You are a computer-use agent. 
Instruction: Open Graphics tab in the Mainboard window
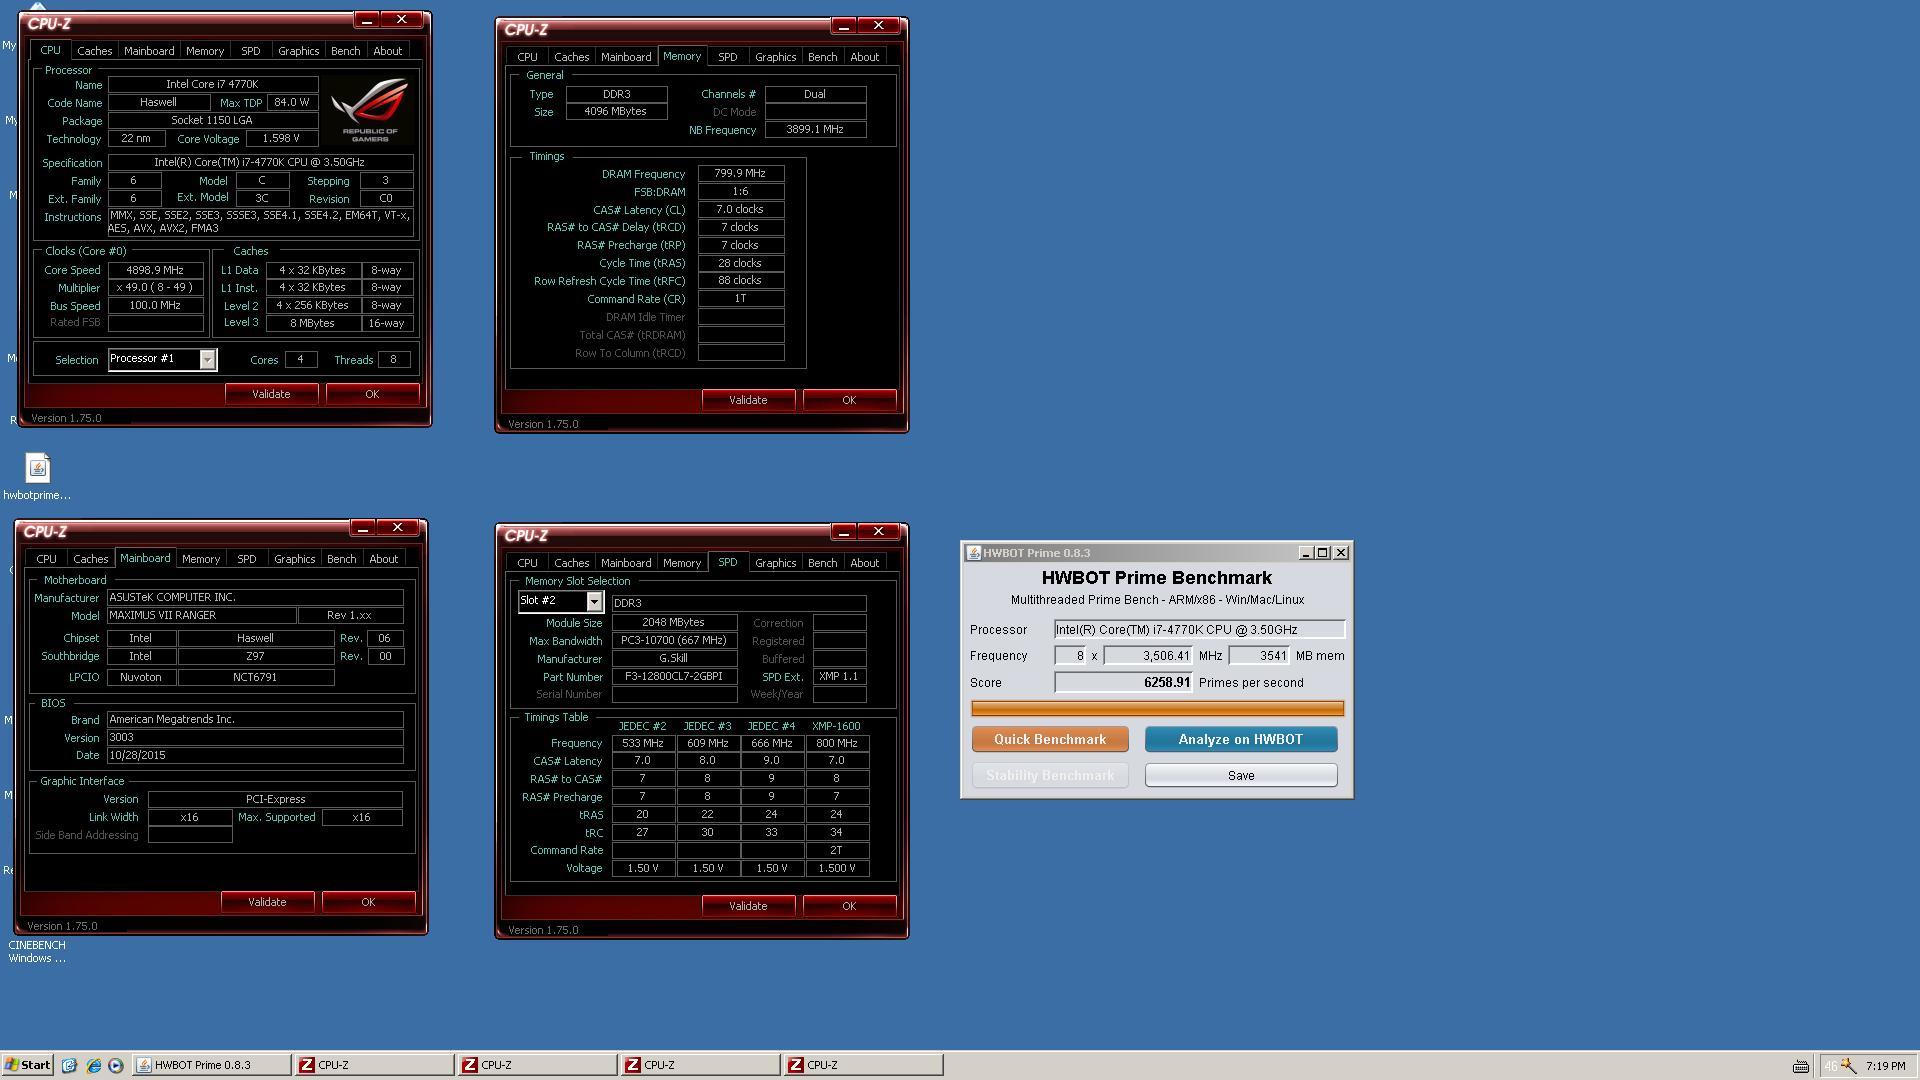pos(294,559)
